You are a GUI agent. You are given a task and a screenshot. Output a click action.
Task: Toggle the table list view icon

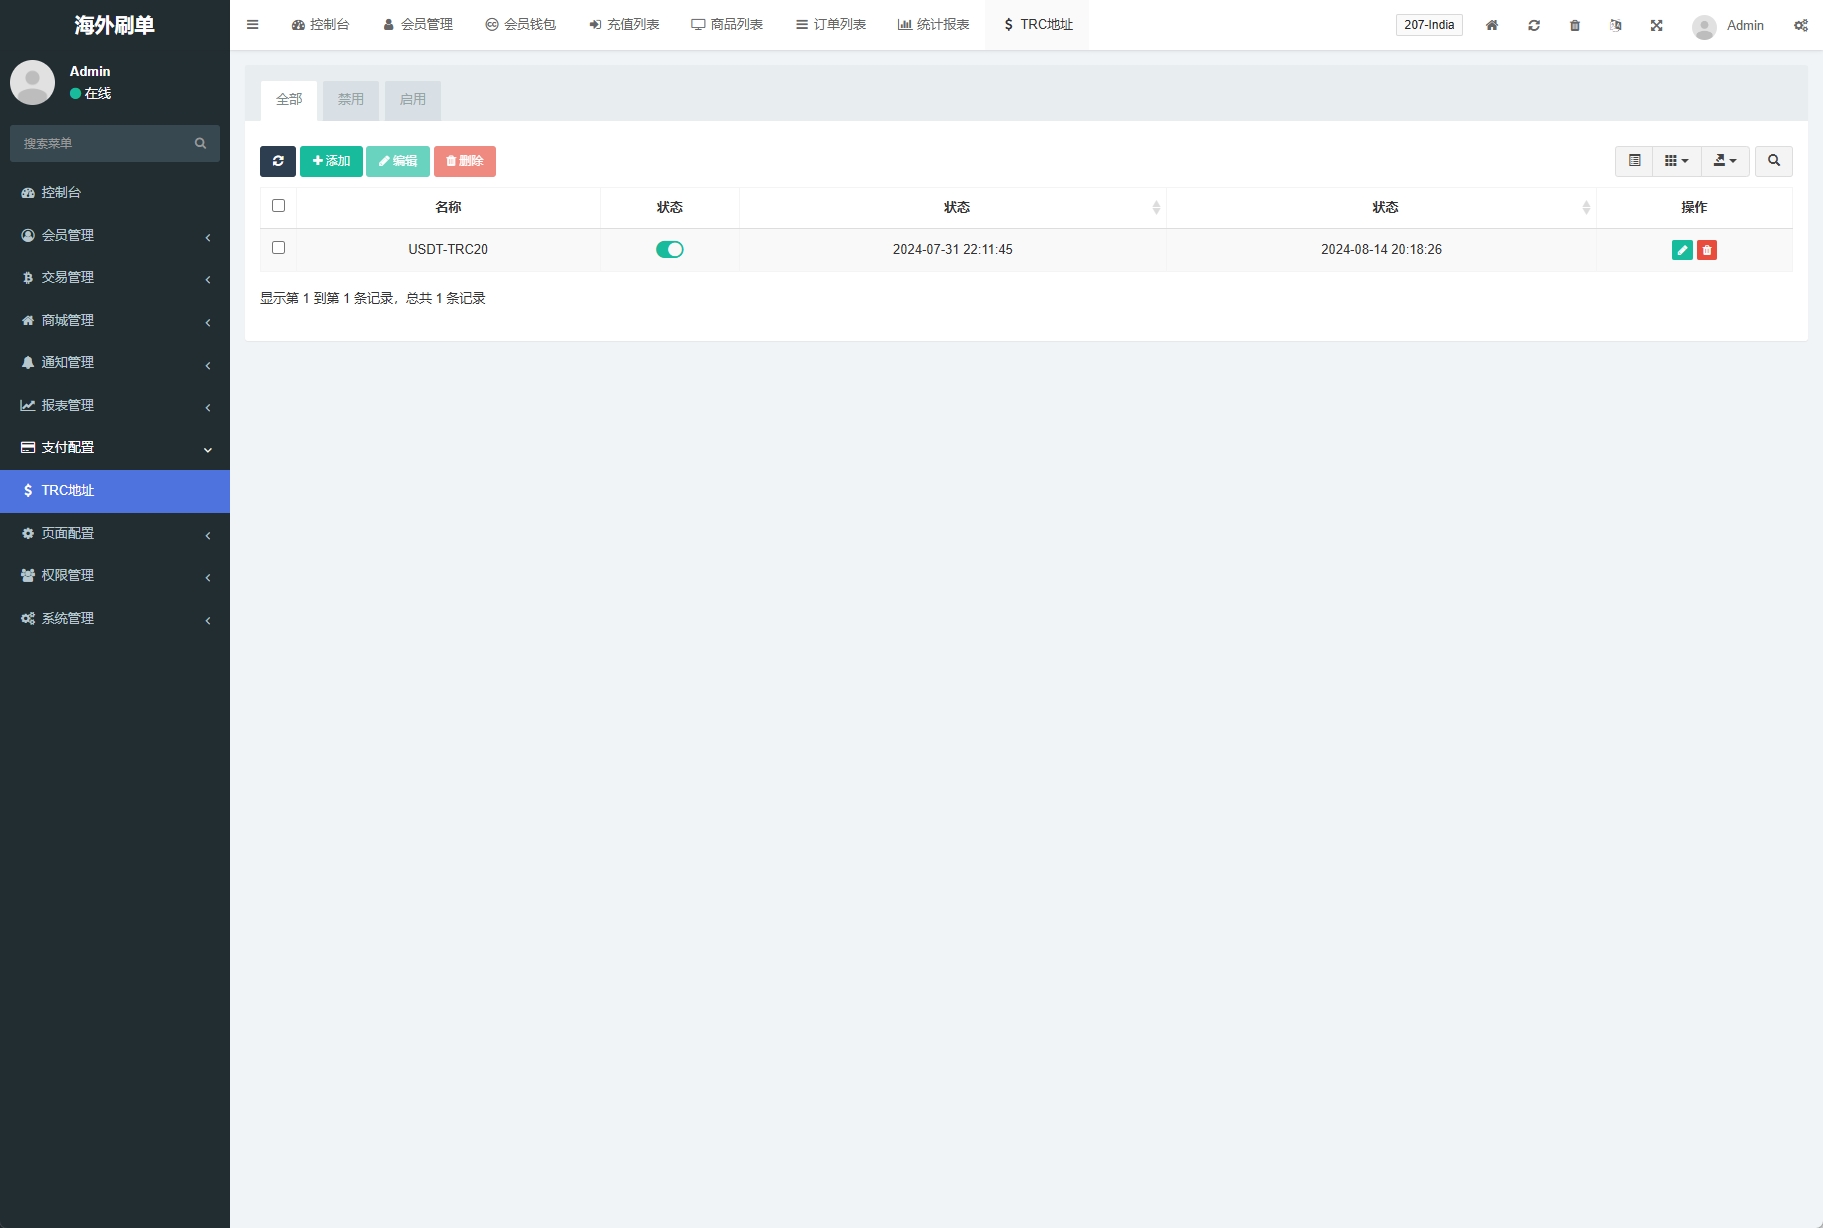coord(1634,161)
